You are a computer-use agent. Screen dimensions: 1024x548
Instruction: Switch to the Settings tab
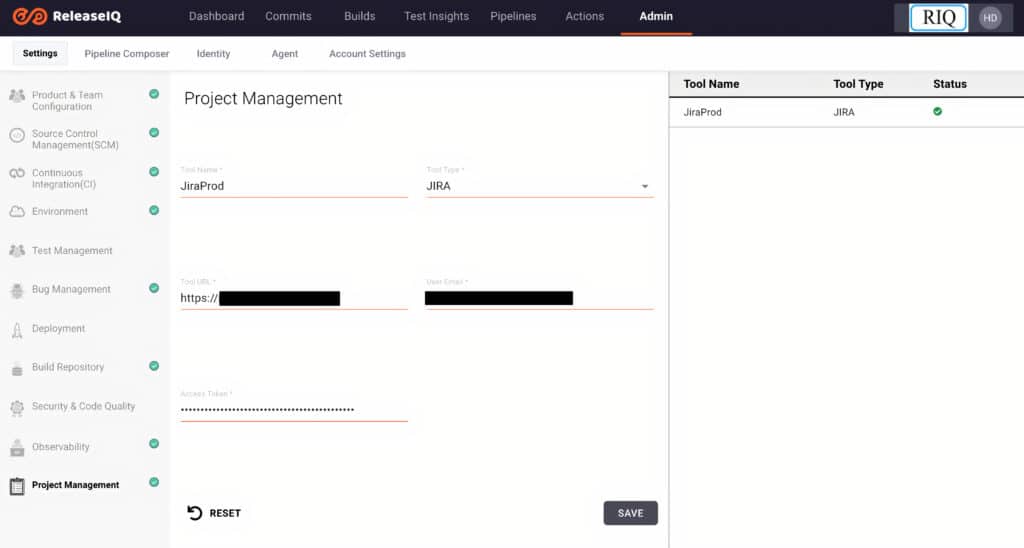pyautogui.click(x=40, y=54)
